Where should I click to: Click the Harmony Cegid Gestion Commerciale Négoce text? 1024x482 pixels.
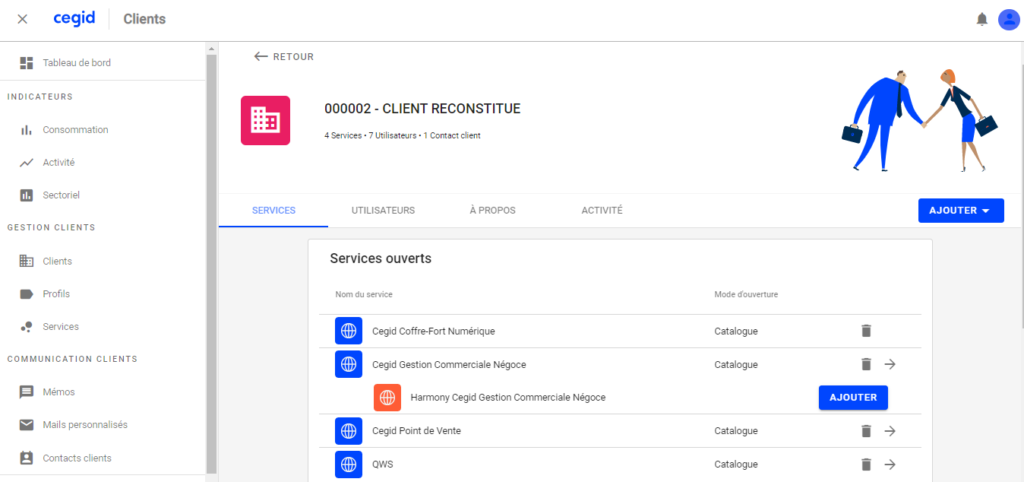click(508, 397)
